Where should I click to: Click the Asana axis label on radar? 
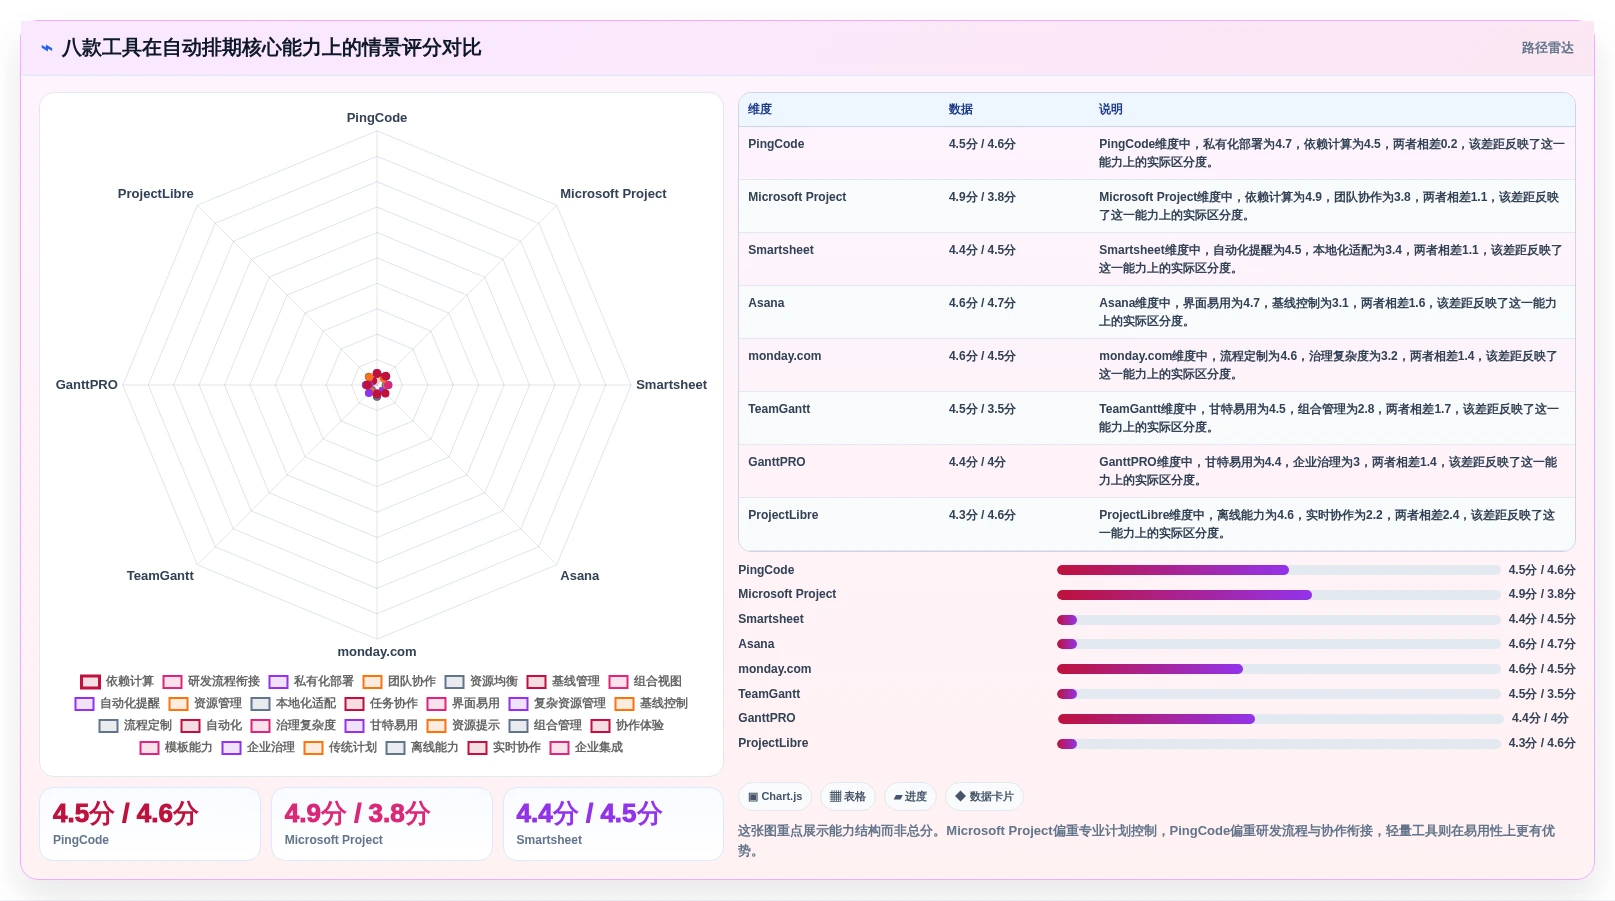point(580,576)
